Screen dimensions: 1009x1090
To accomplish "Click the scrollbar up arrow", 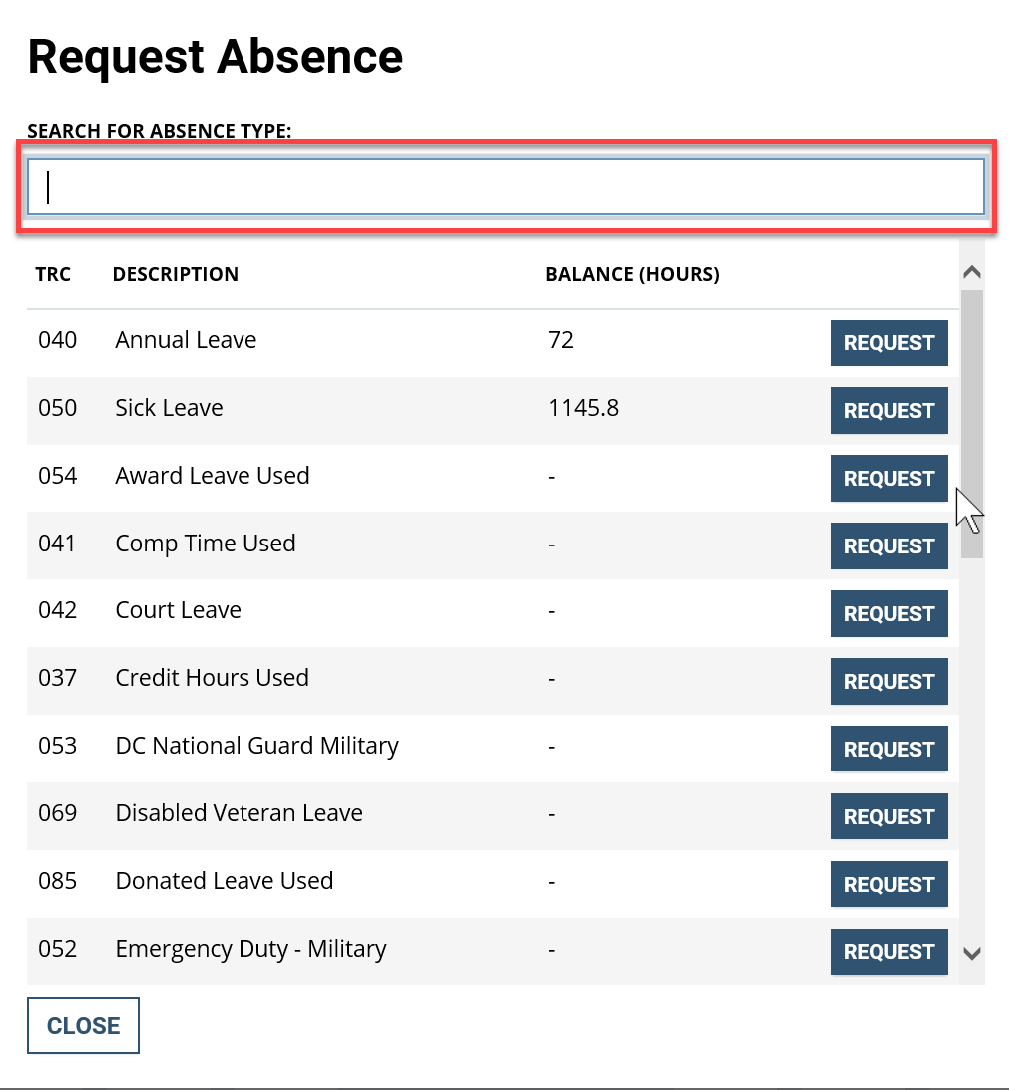I will 971,271.
